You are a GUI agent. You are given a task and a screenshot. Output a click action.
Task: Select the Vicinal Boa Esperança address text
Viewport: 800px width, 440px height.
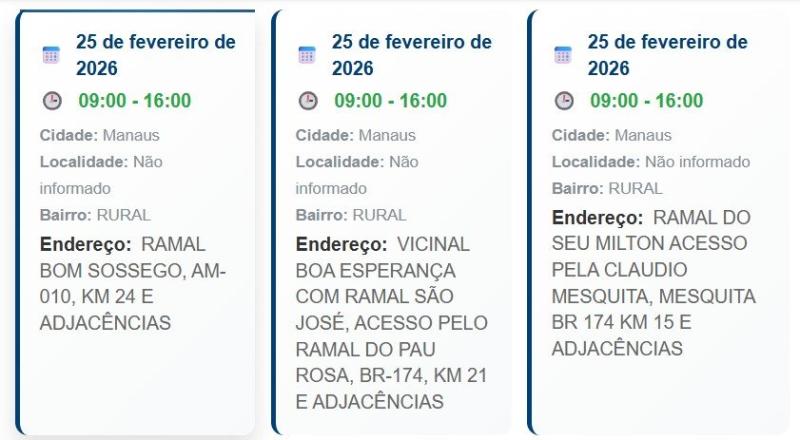click(x=391, y=322)
